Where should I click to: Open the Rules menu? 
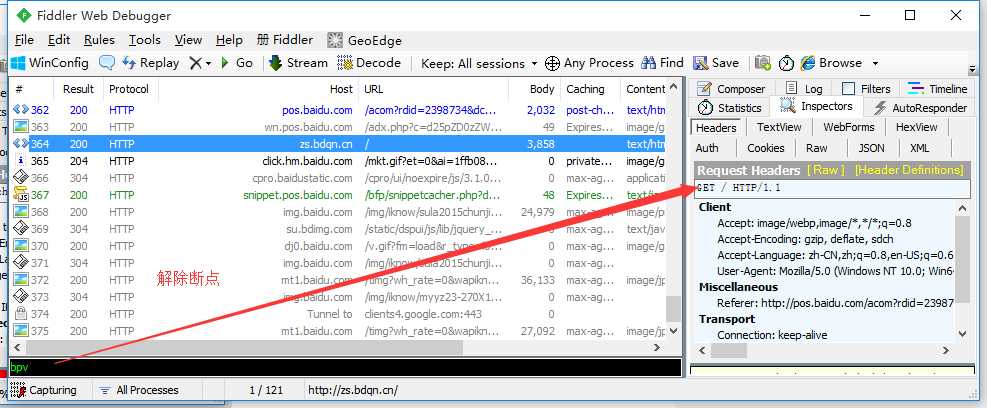click(x=99, y=40)
